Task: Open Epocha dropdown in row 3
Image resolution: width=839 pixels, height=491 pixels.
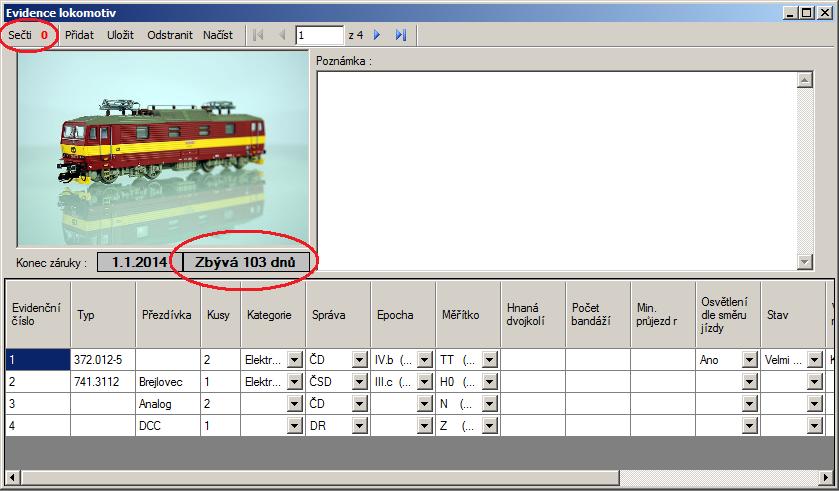Action: [424, 403]
